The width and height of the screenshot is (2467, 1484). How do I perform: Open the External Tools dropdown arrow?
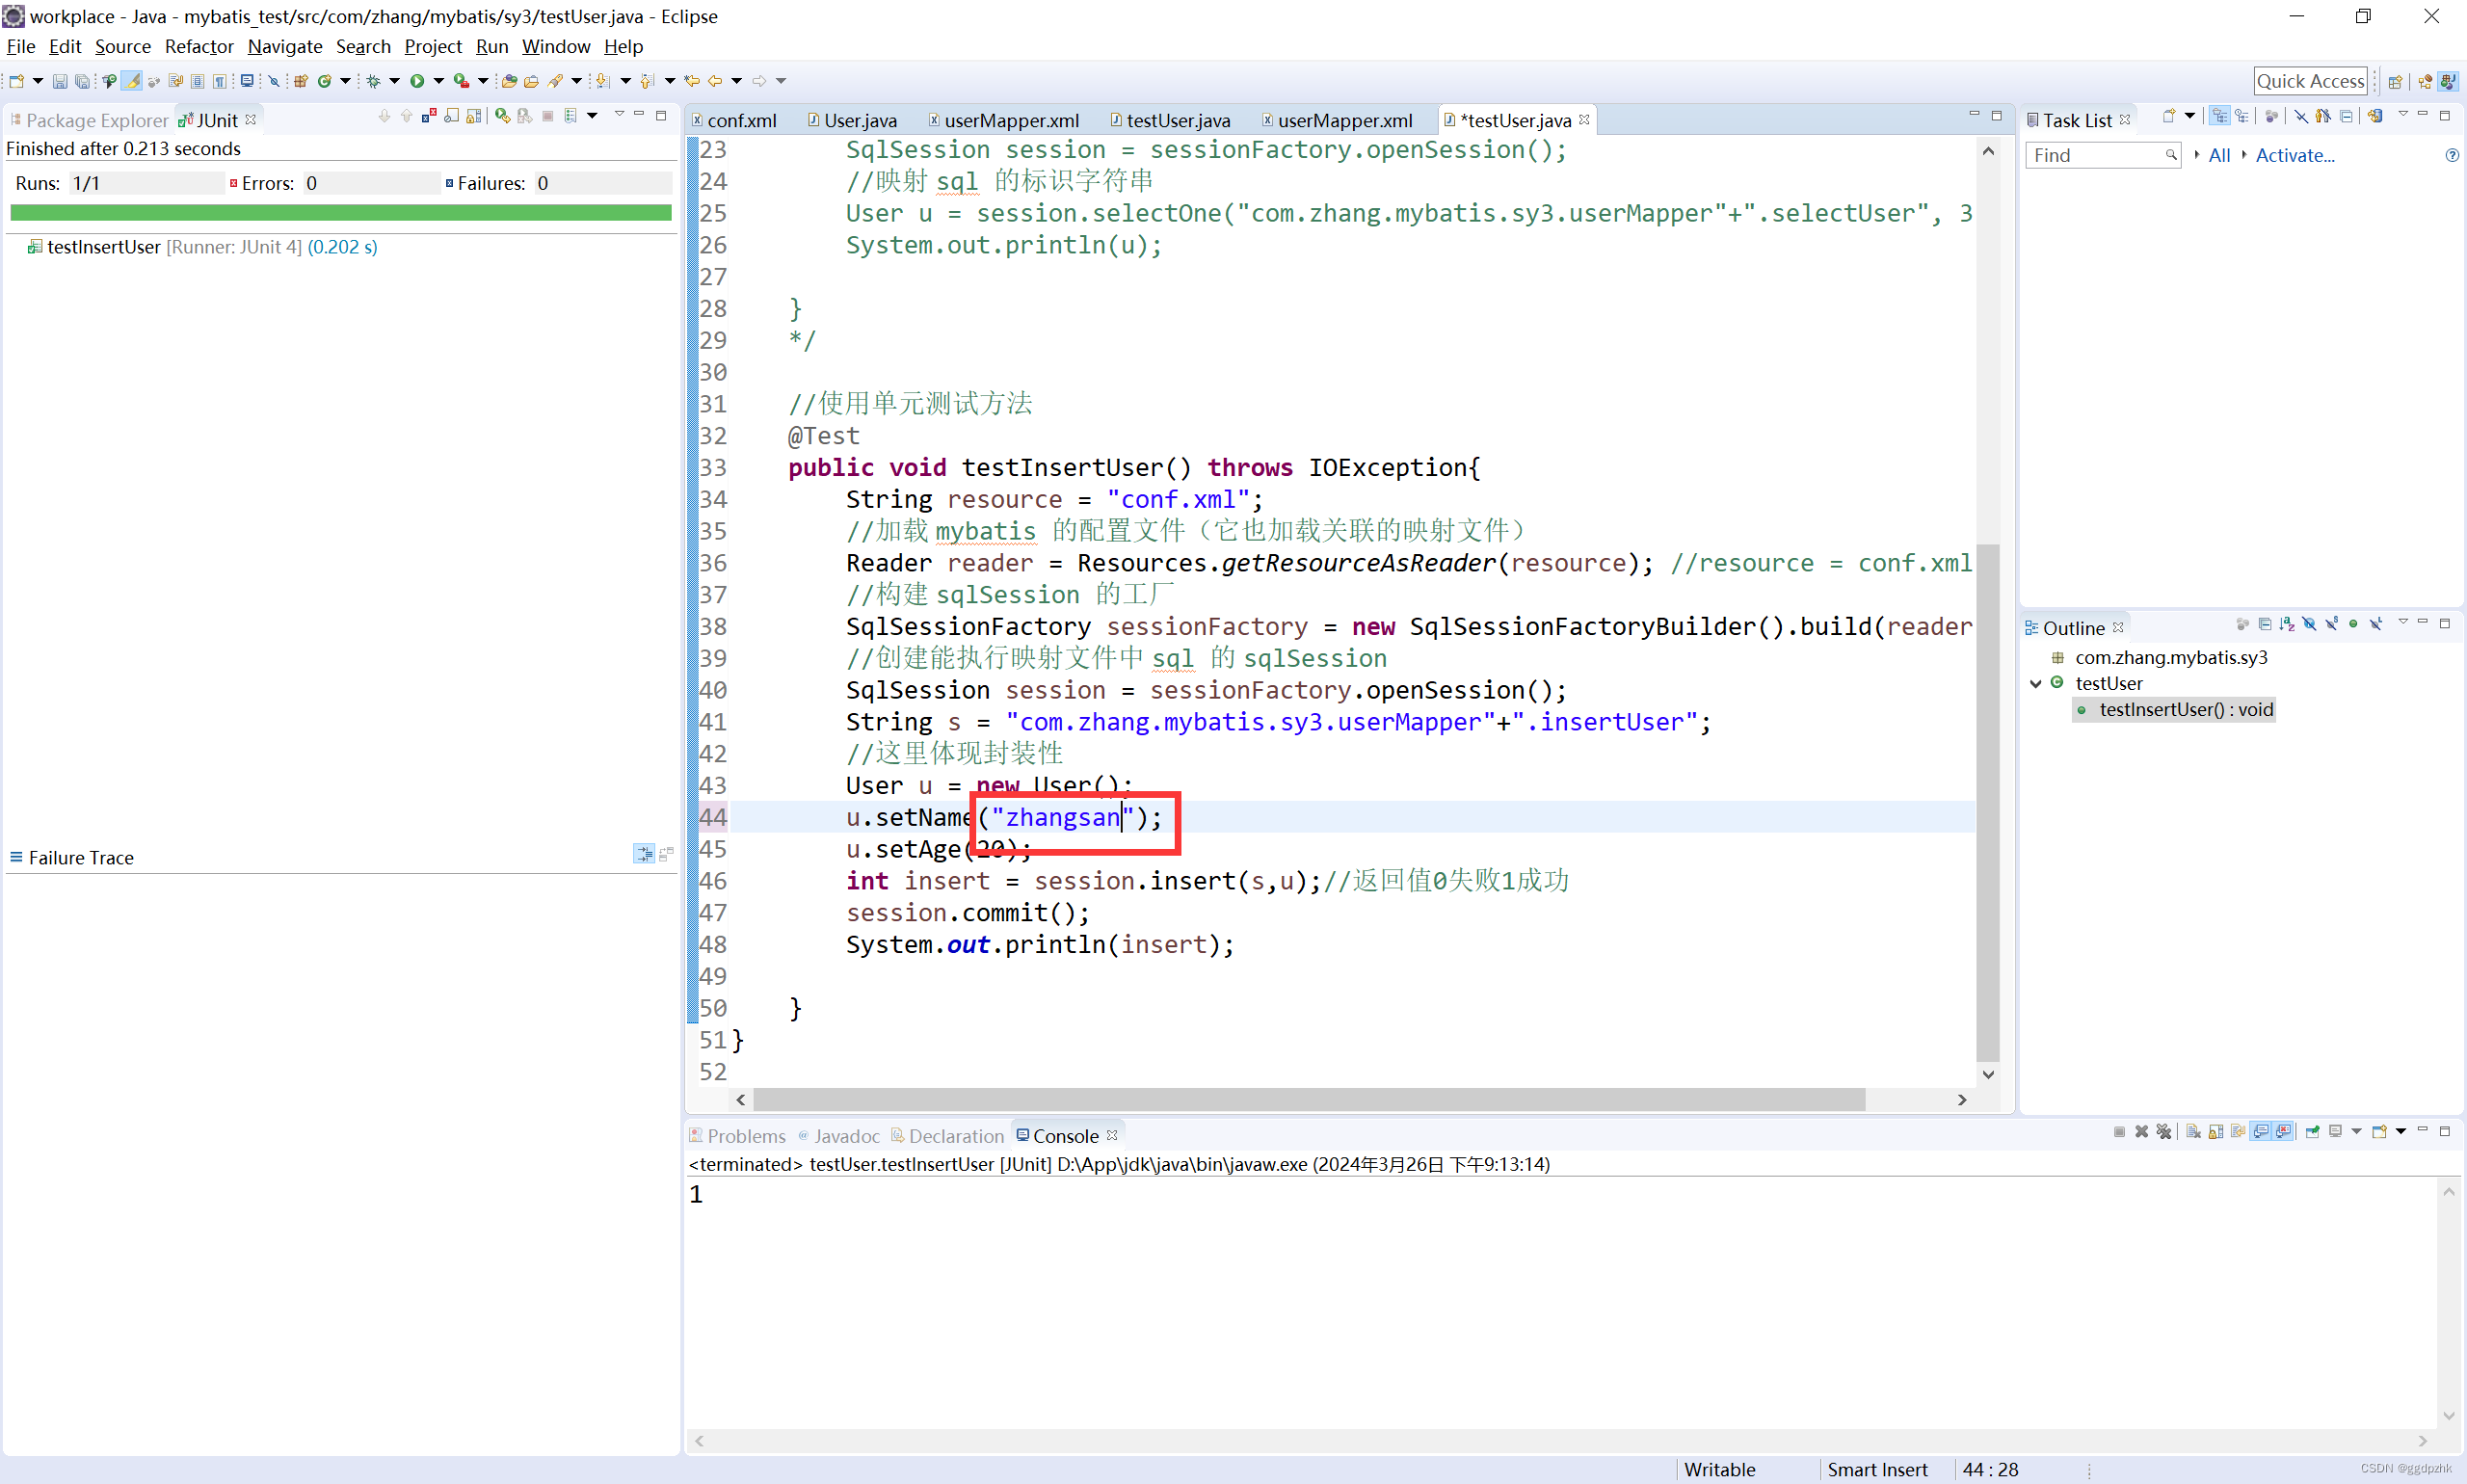[483, 81]
